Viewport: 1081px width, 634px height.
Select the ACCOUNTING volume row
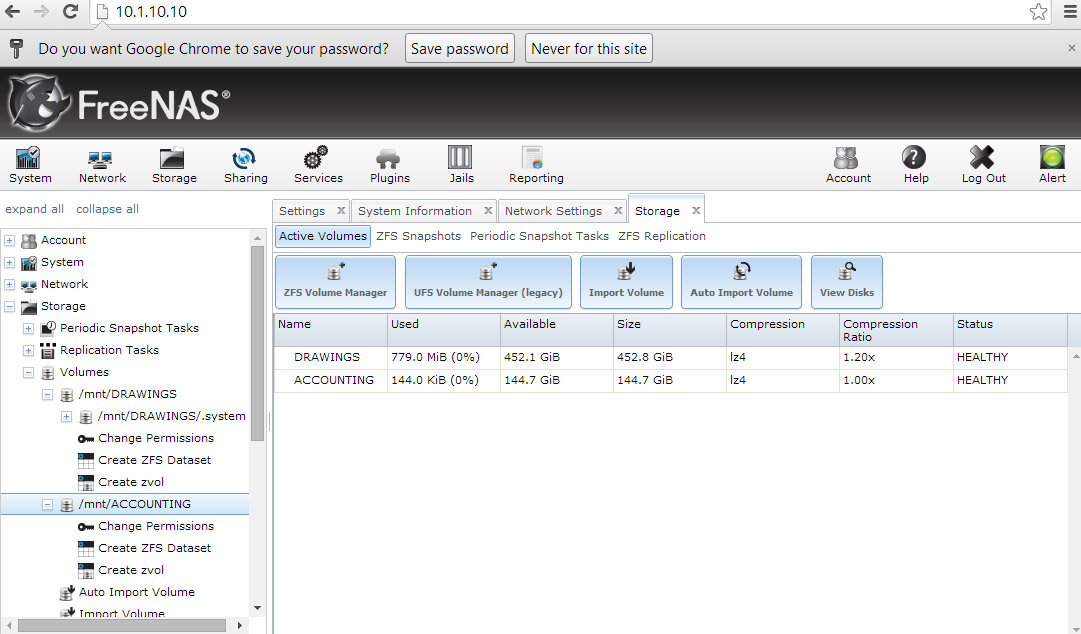point(670,380)
